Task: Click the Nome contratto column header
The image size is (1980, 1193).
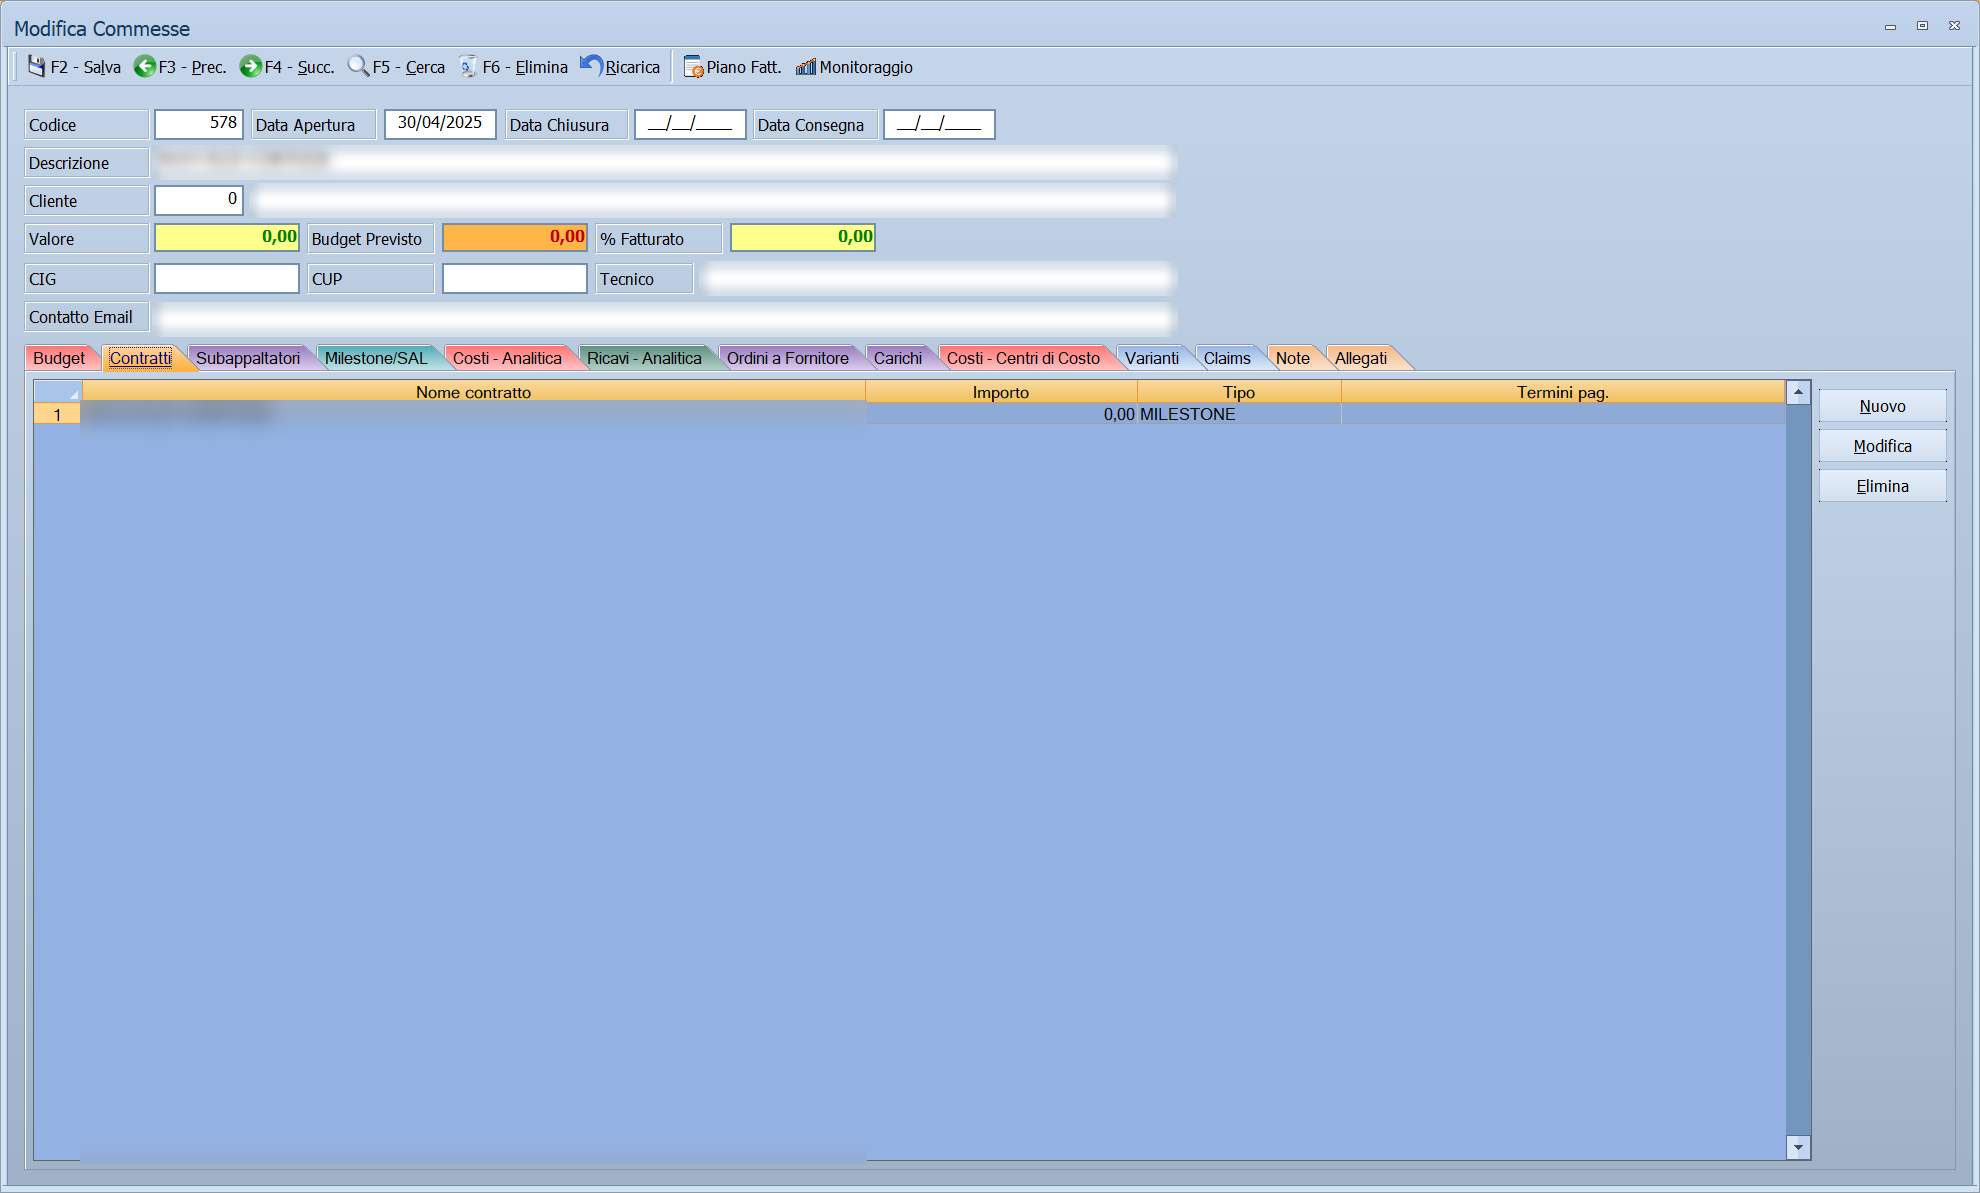Action: click(x=473, y=392)
